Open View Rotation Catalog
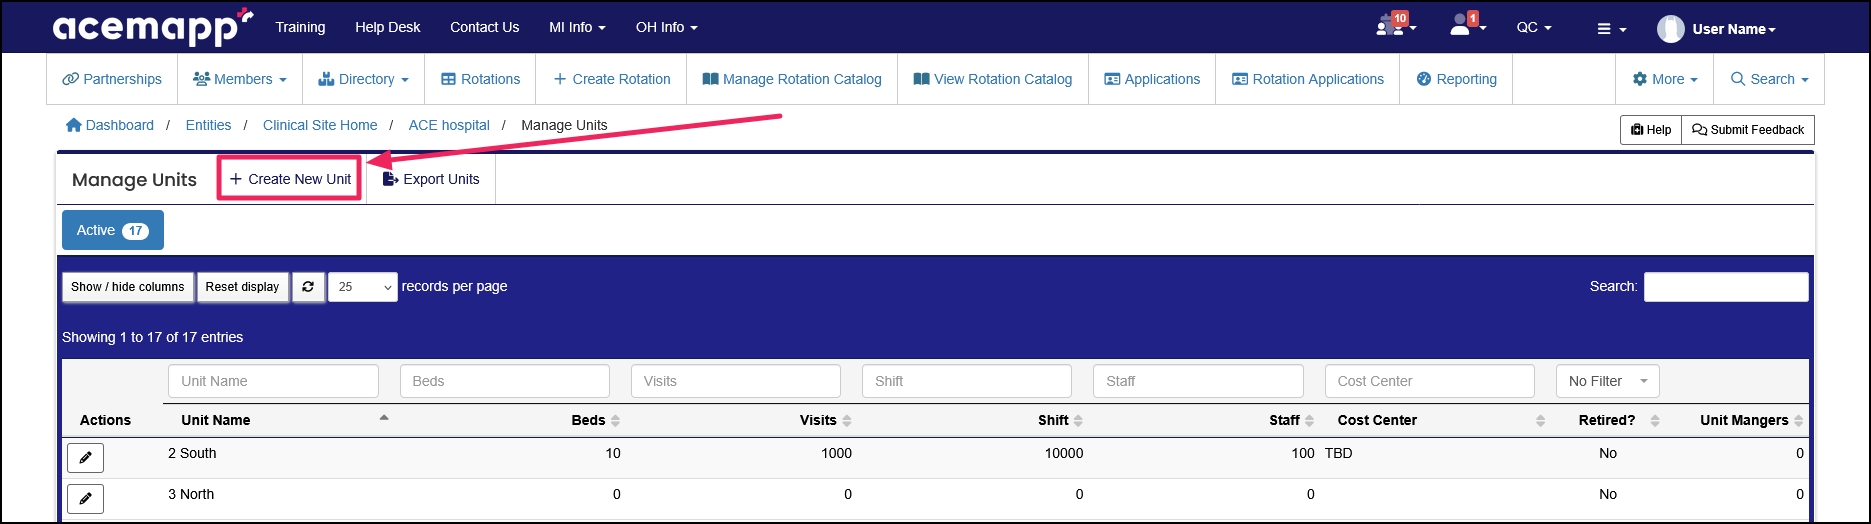 [x=993, y=79]
